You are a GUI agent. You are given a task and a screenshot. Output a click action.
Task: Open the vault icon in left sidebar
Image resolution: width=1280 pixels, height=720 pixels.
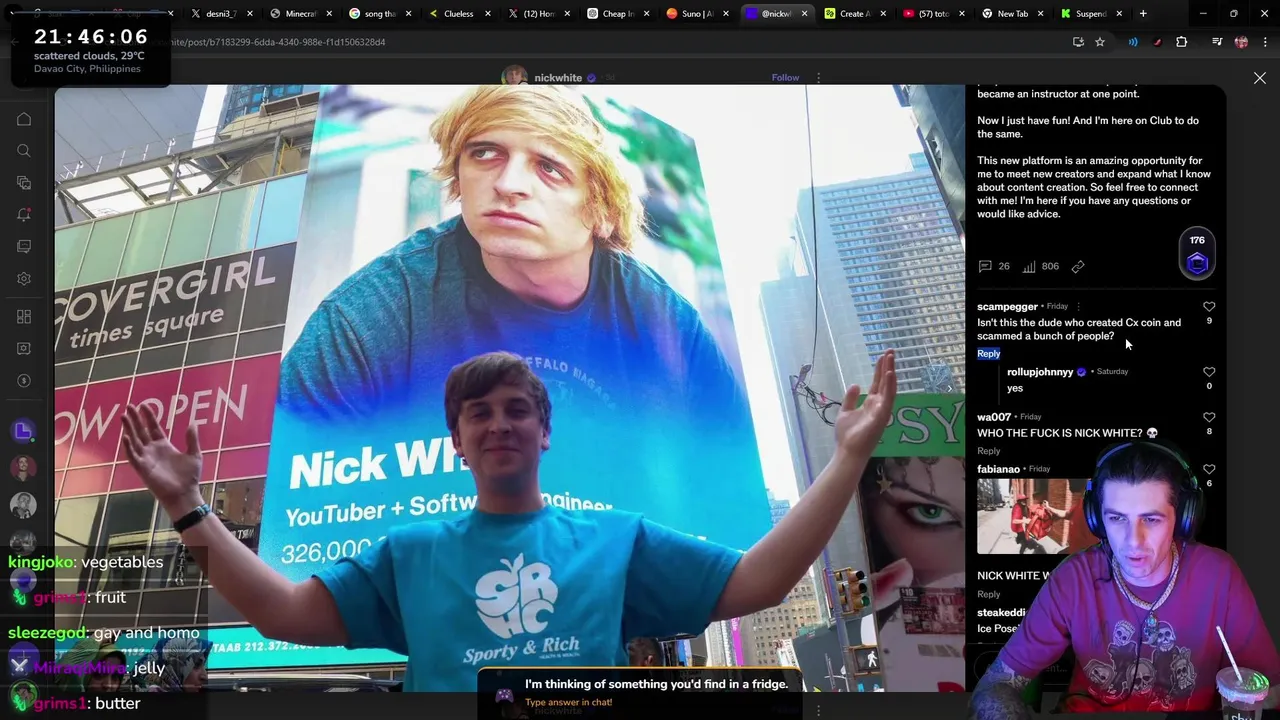coord(24,349)
